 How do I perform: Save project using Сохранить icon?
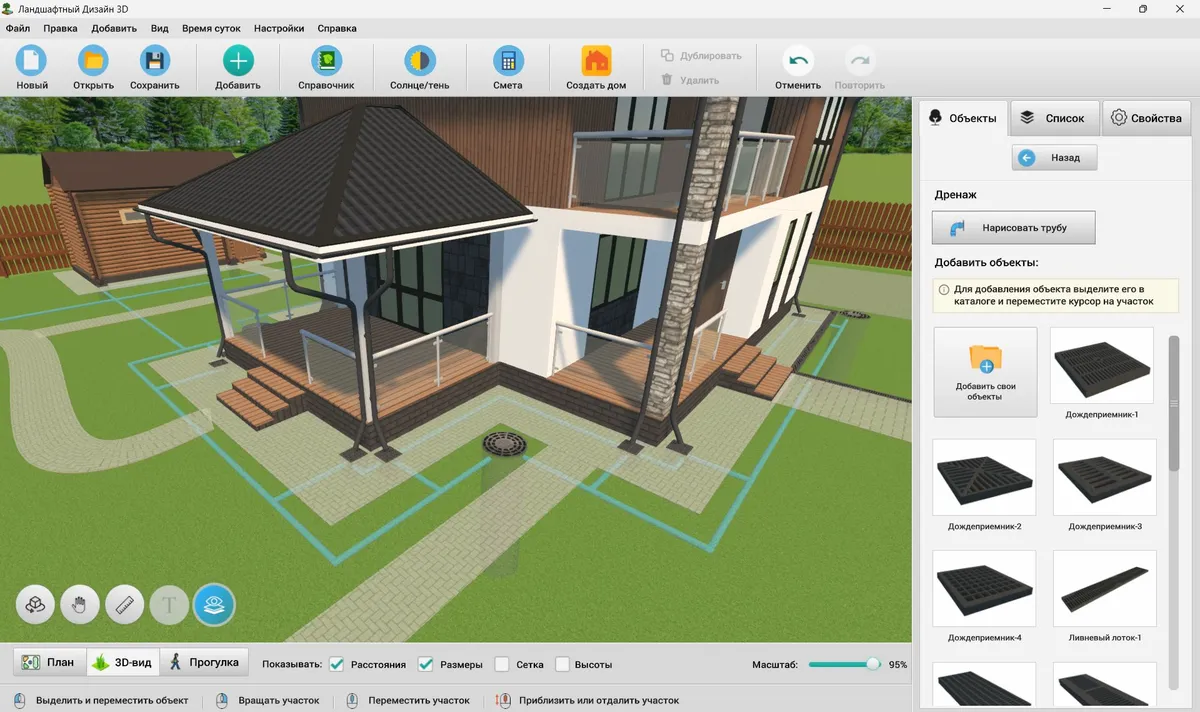click(x=154, y=61)
